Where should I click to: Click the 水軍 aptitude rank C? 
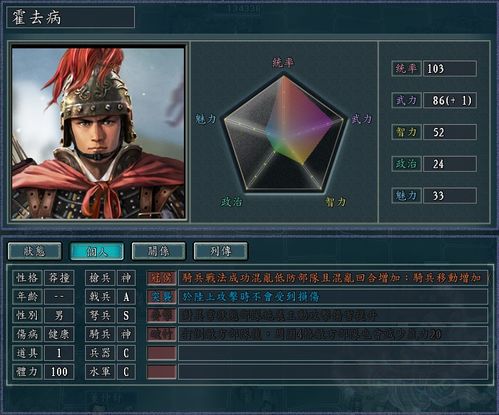coord(126,372)
